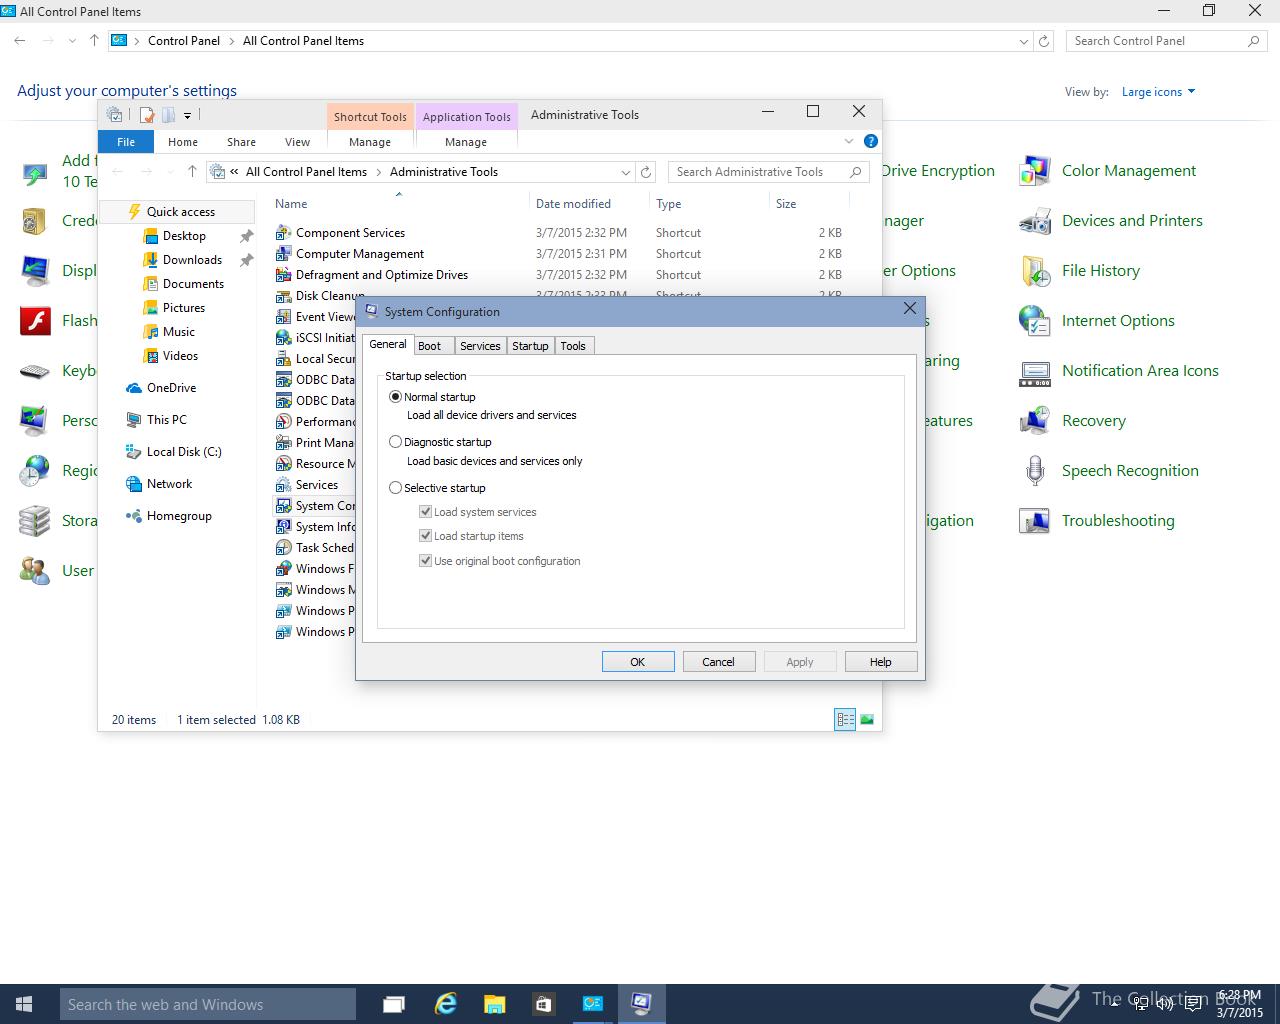Open the Store app on taskbar
1280x1024 pixels.
tap(543, 1004)
